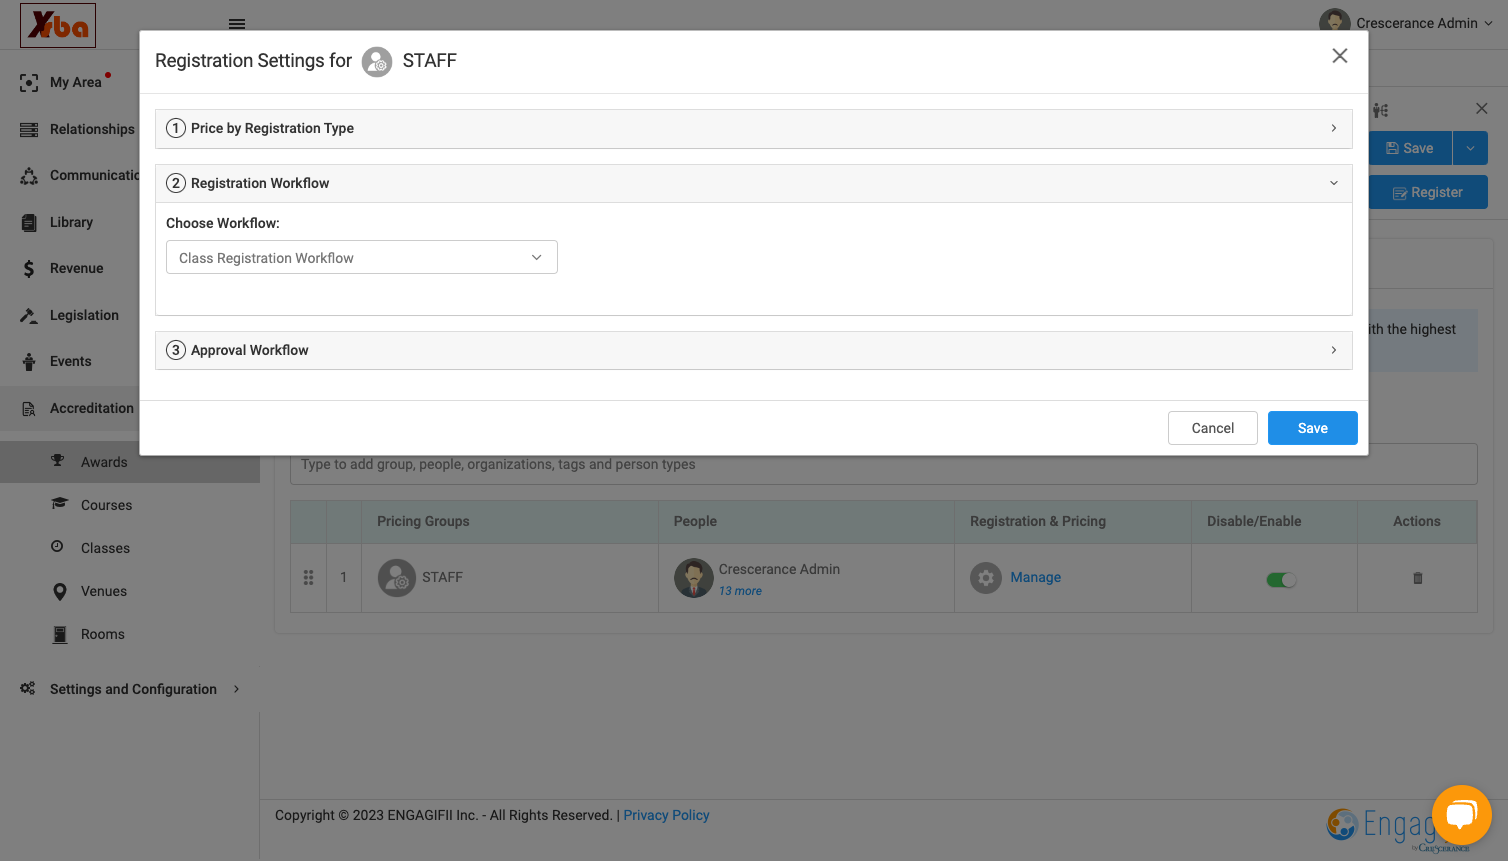Open the Privacy Policy link
This screenshot has height=861, width=1508.
pos(666,816)
